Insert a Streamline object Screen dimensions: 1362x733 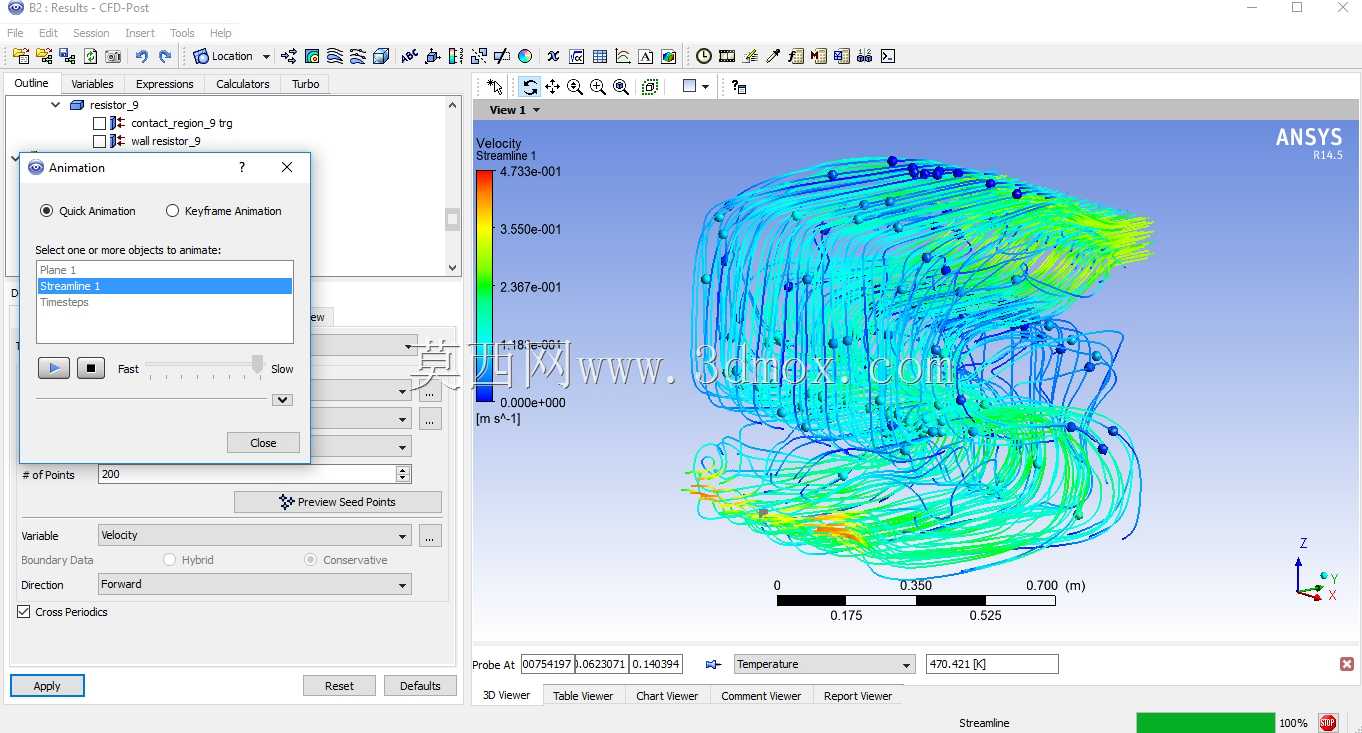(335, 56)
